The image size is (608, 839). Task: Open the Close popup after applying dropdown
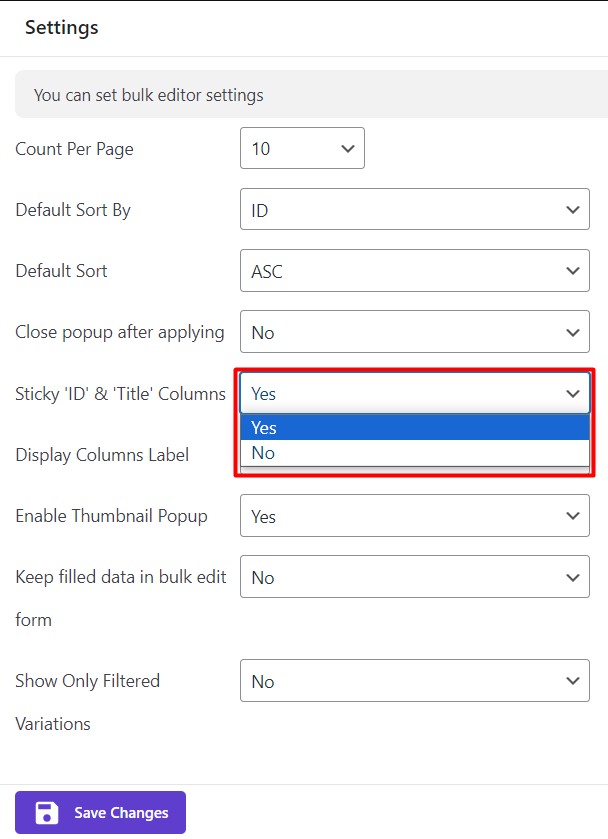click(414, 332)
